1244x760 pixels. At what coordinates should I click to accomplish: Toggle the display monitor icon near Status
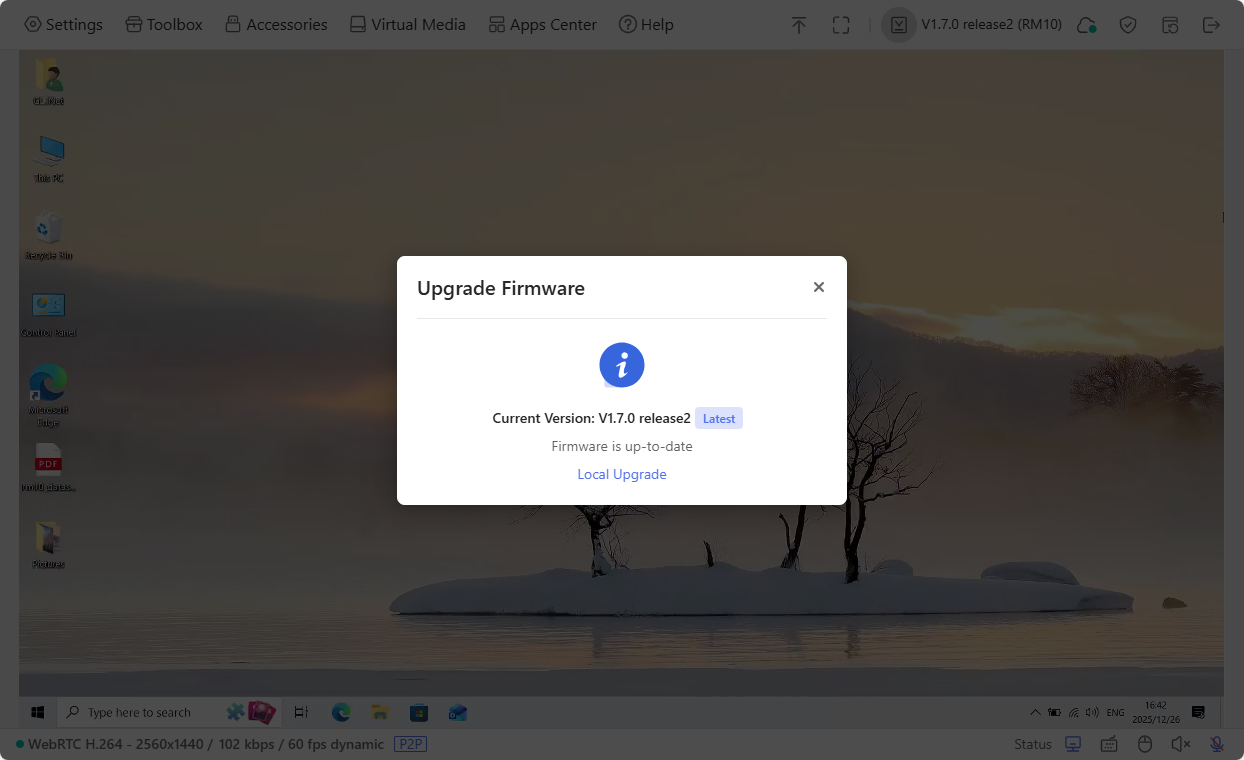coord(1072,744)
